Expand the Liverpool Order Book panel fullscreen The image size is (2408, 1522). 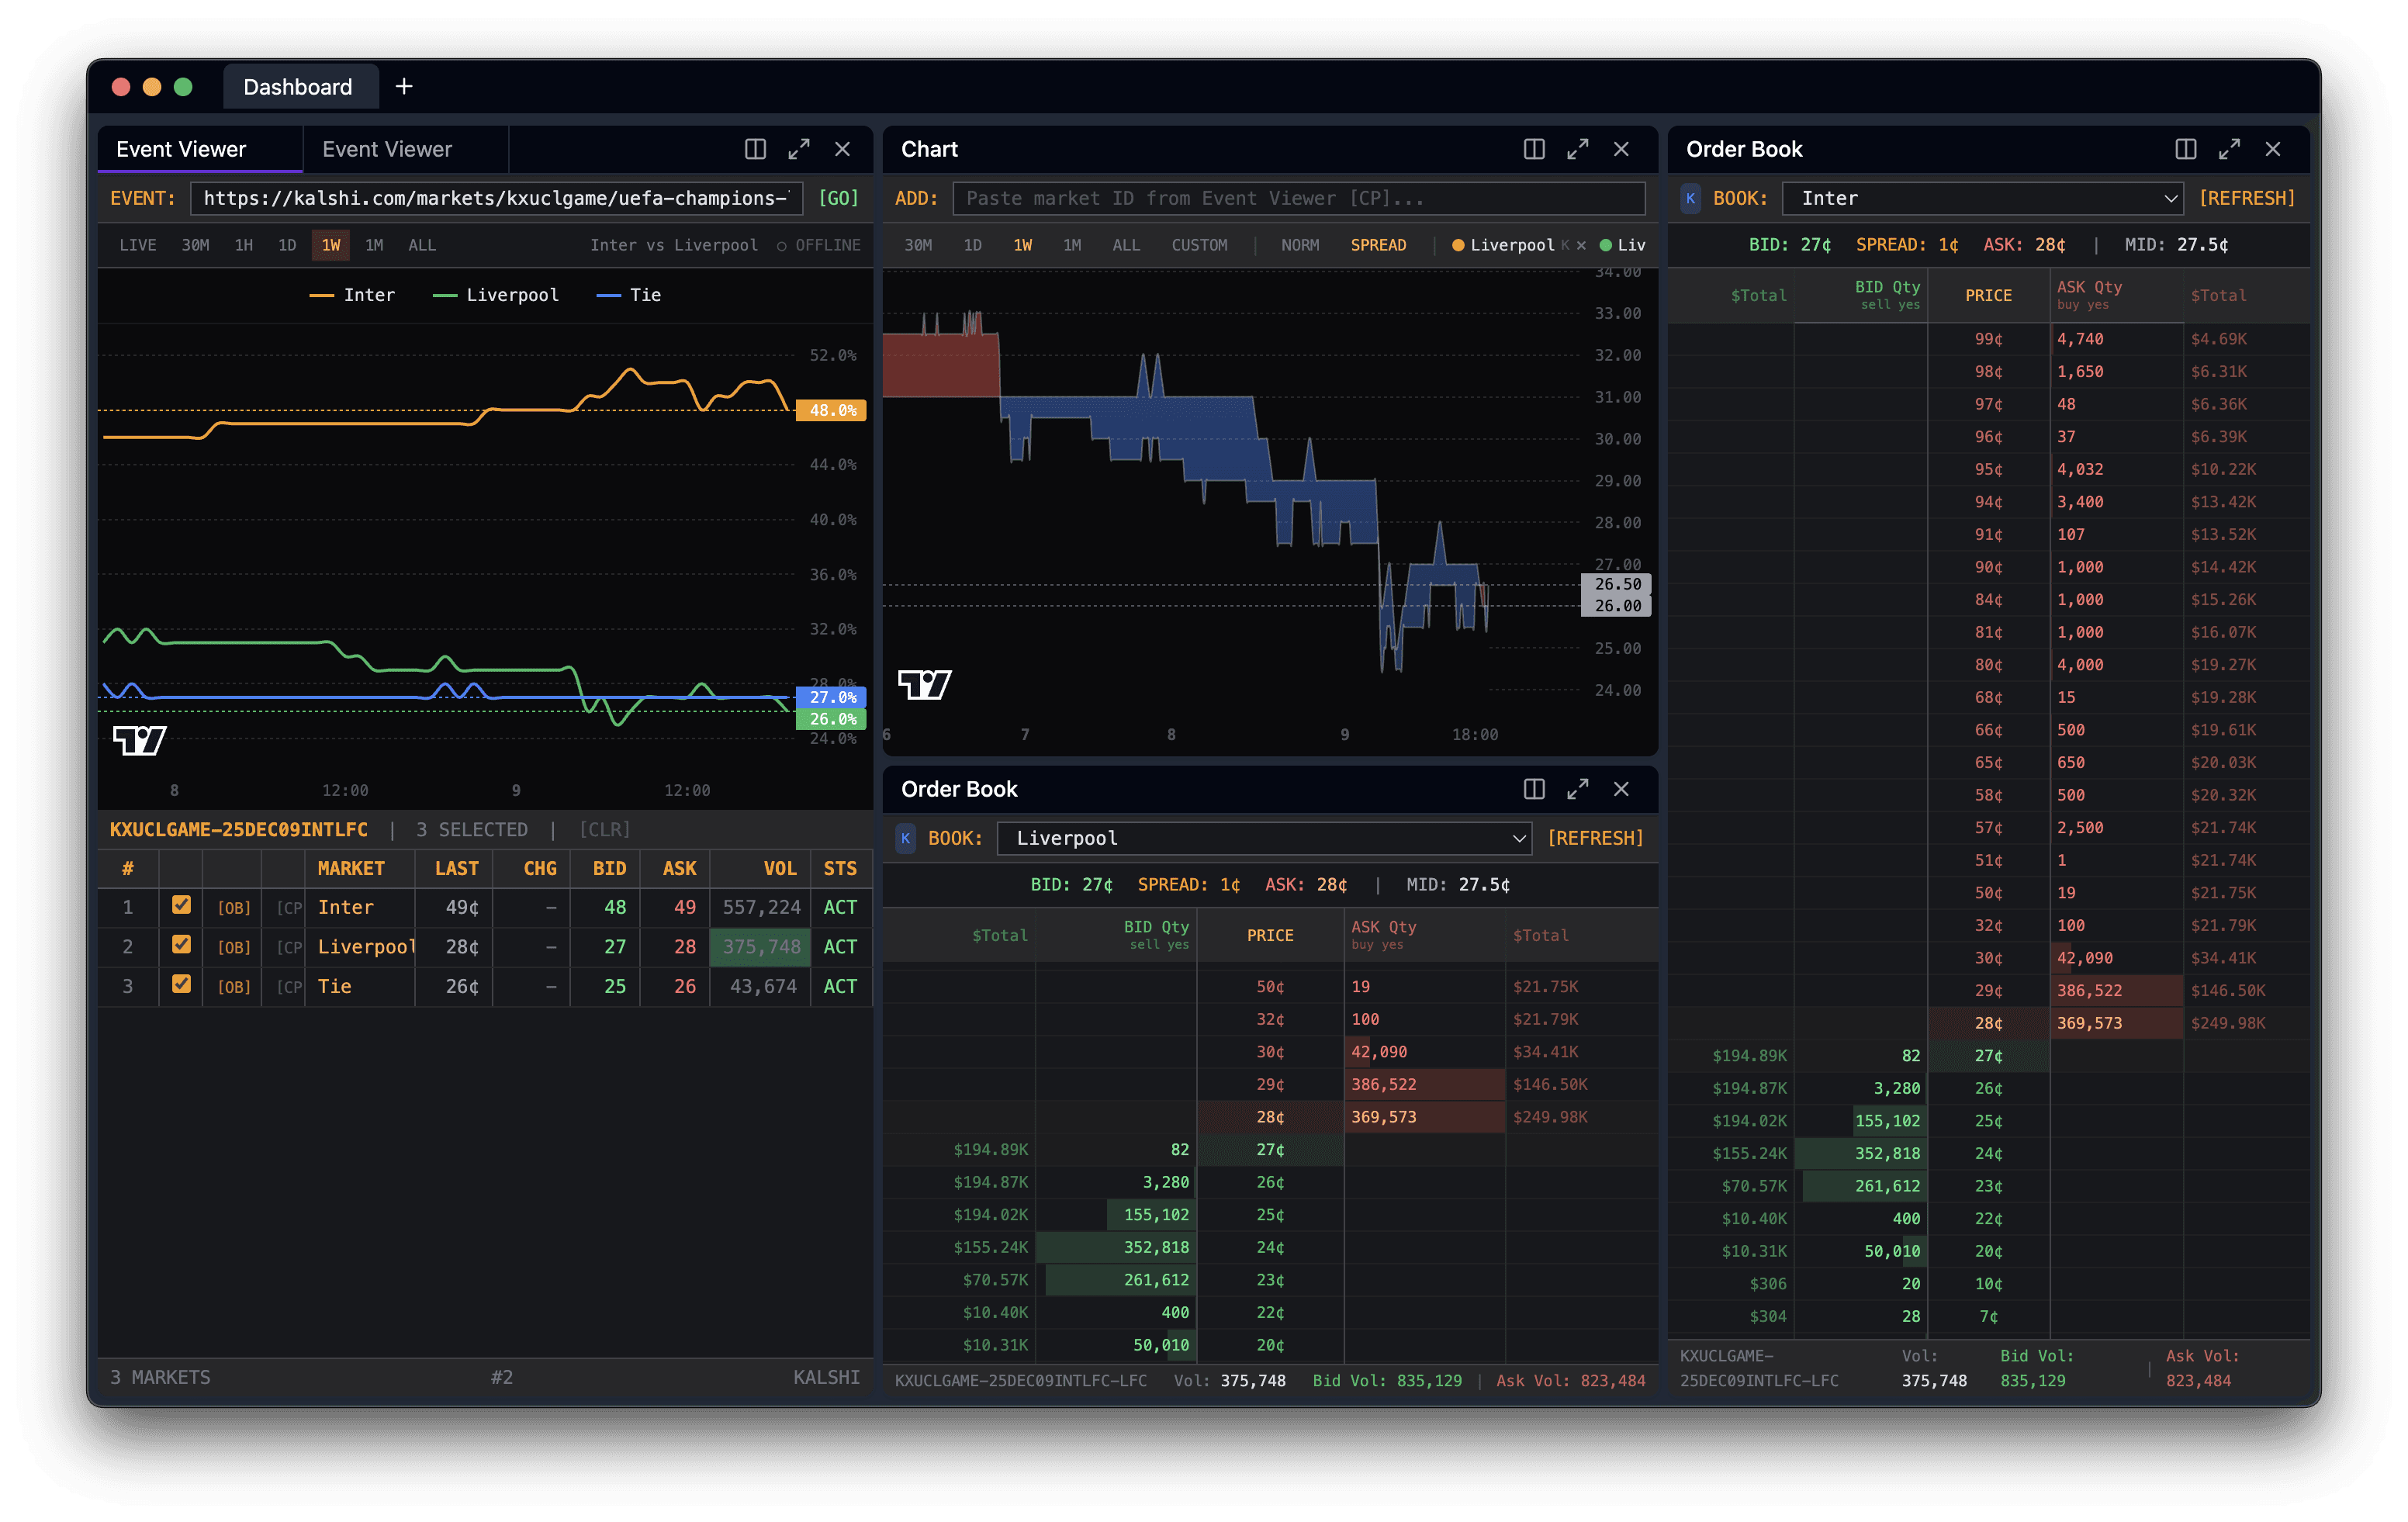pyautogui.click(x=1577, y=789)
